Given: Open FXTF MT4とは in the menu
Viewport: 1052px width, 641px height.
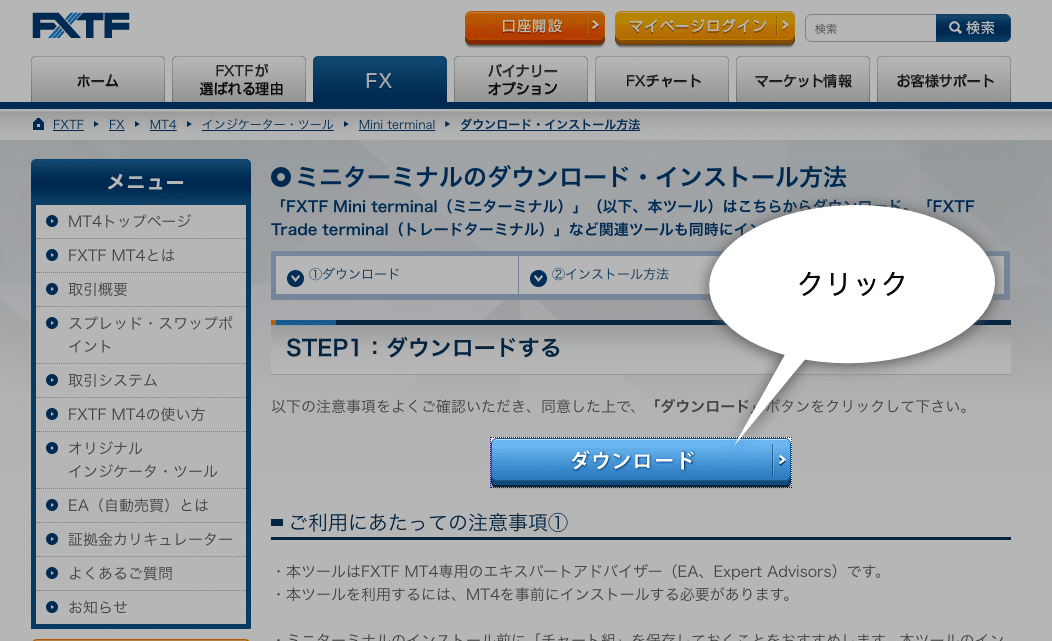Looking at the screenshot, I should coord(141,256).
